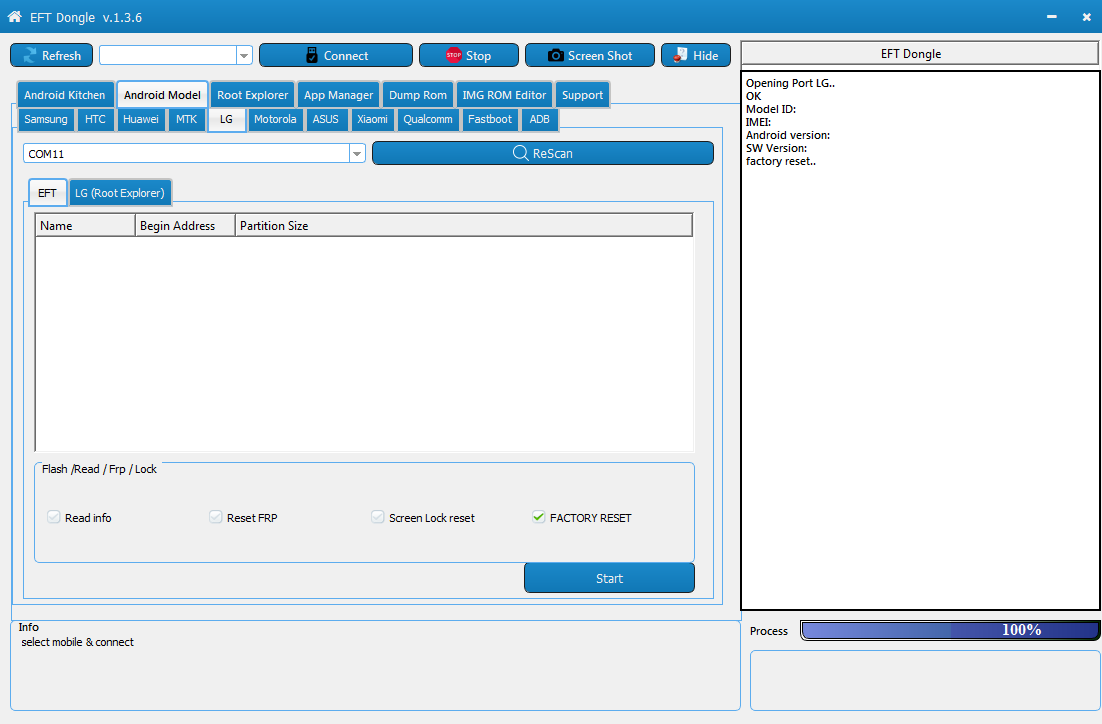Viewport: 1102px width, 724px height.
Task: Click the 'select mobile & connect' info text
Action: [77, 642]
